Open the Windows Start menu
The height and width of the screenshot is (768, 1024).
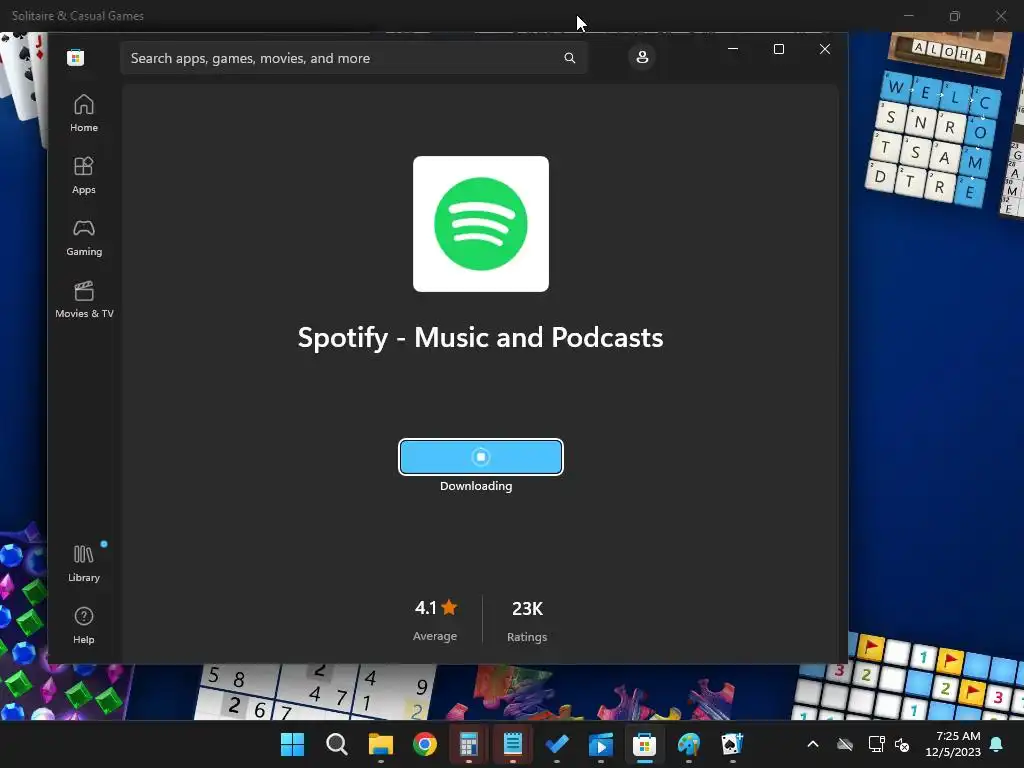tap(293, 744)
